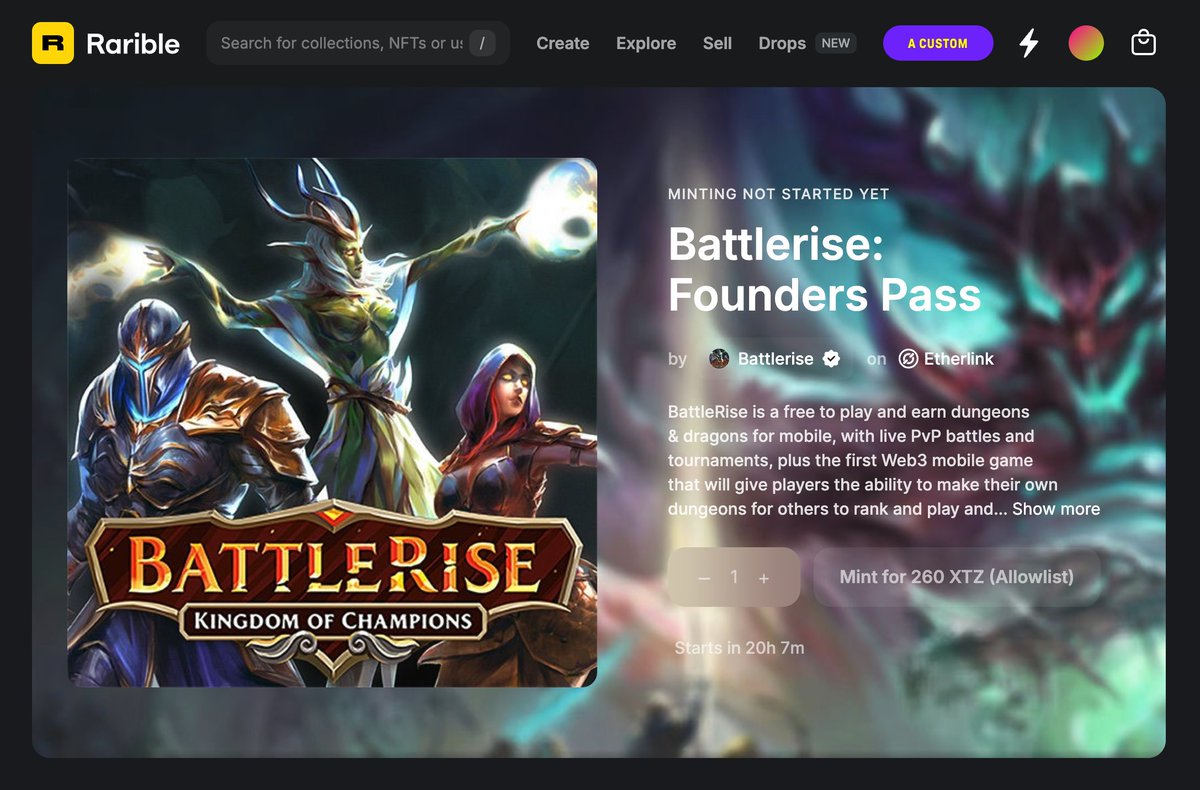Click the Etherlink chain logo icon
The height and width of the screenshot is (790, 1200).
(x=908, y=359)
